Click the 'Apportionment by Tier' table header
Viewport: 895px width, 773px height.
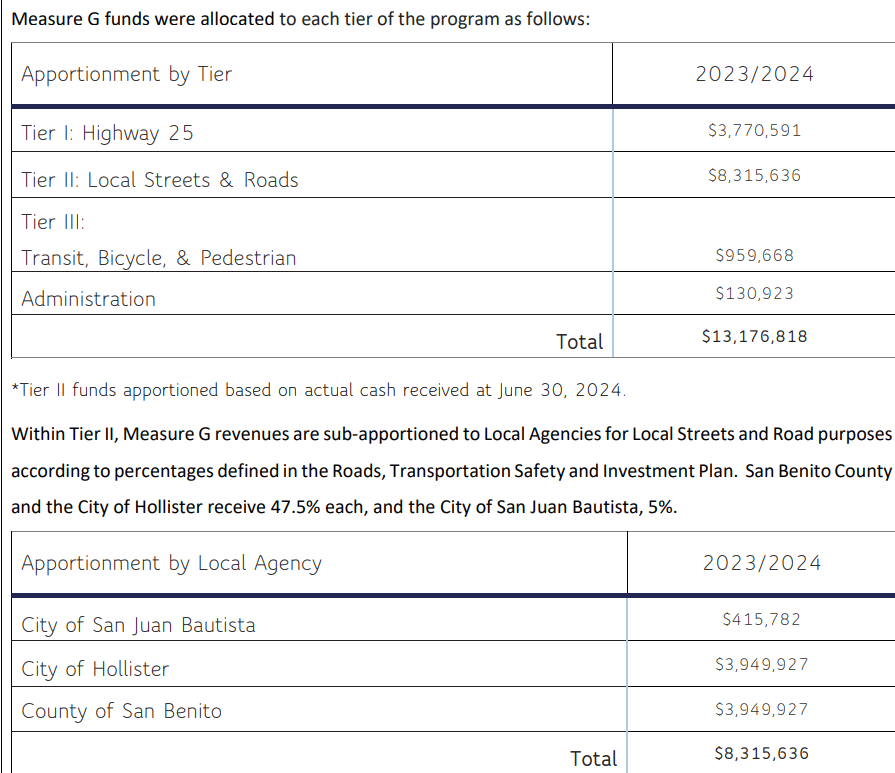point(126,74)
